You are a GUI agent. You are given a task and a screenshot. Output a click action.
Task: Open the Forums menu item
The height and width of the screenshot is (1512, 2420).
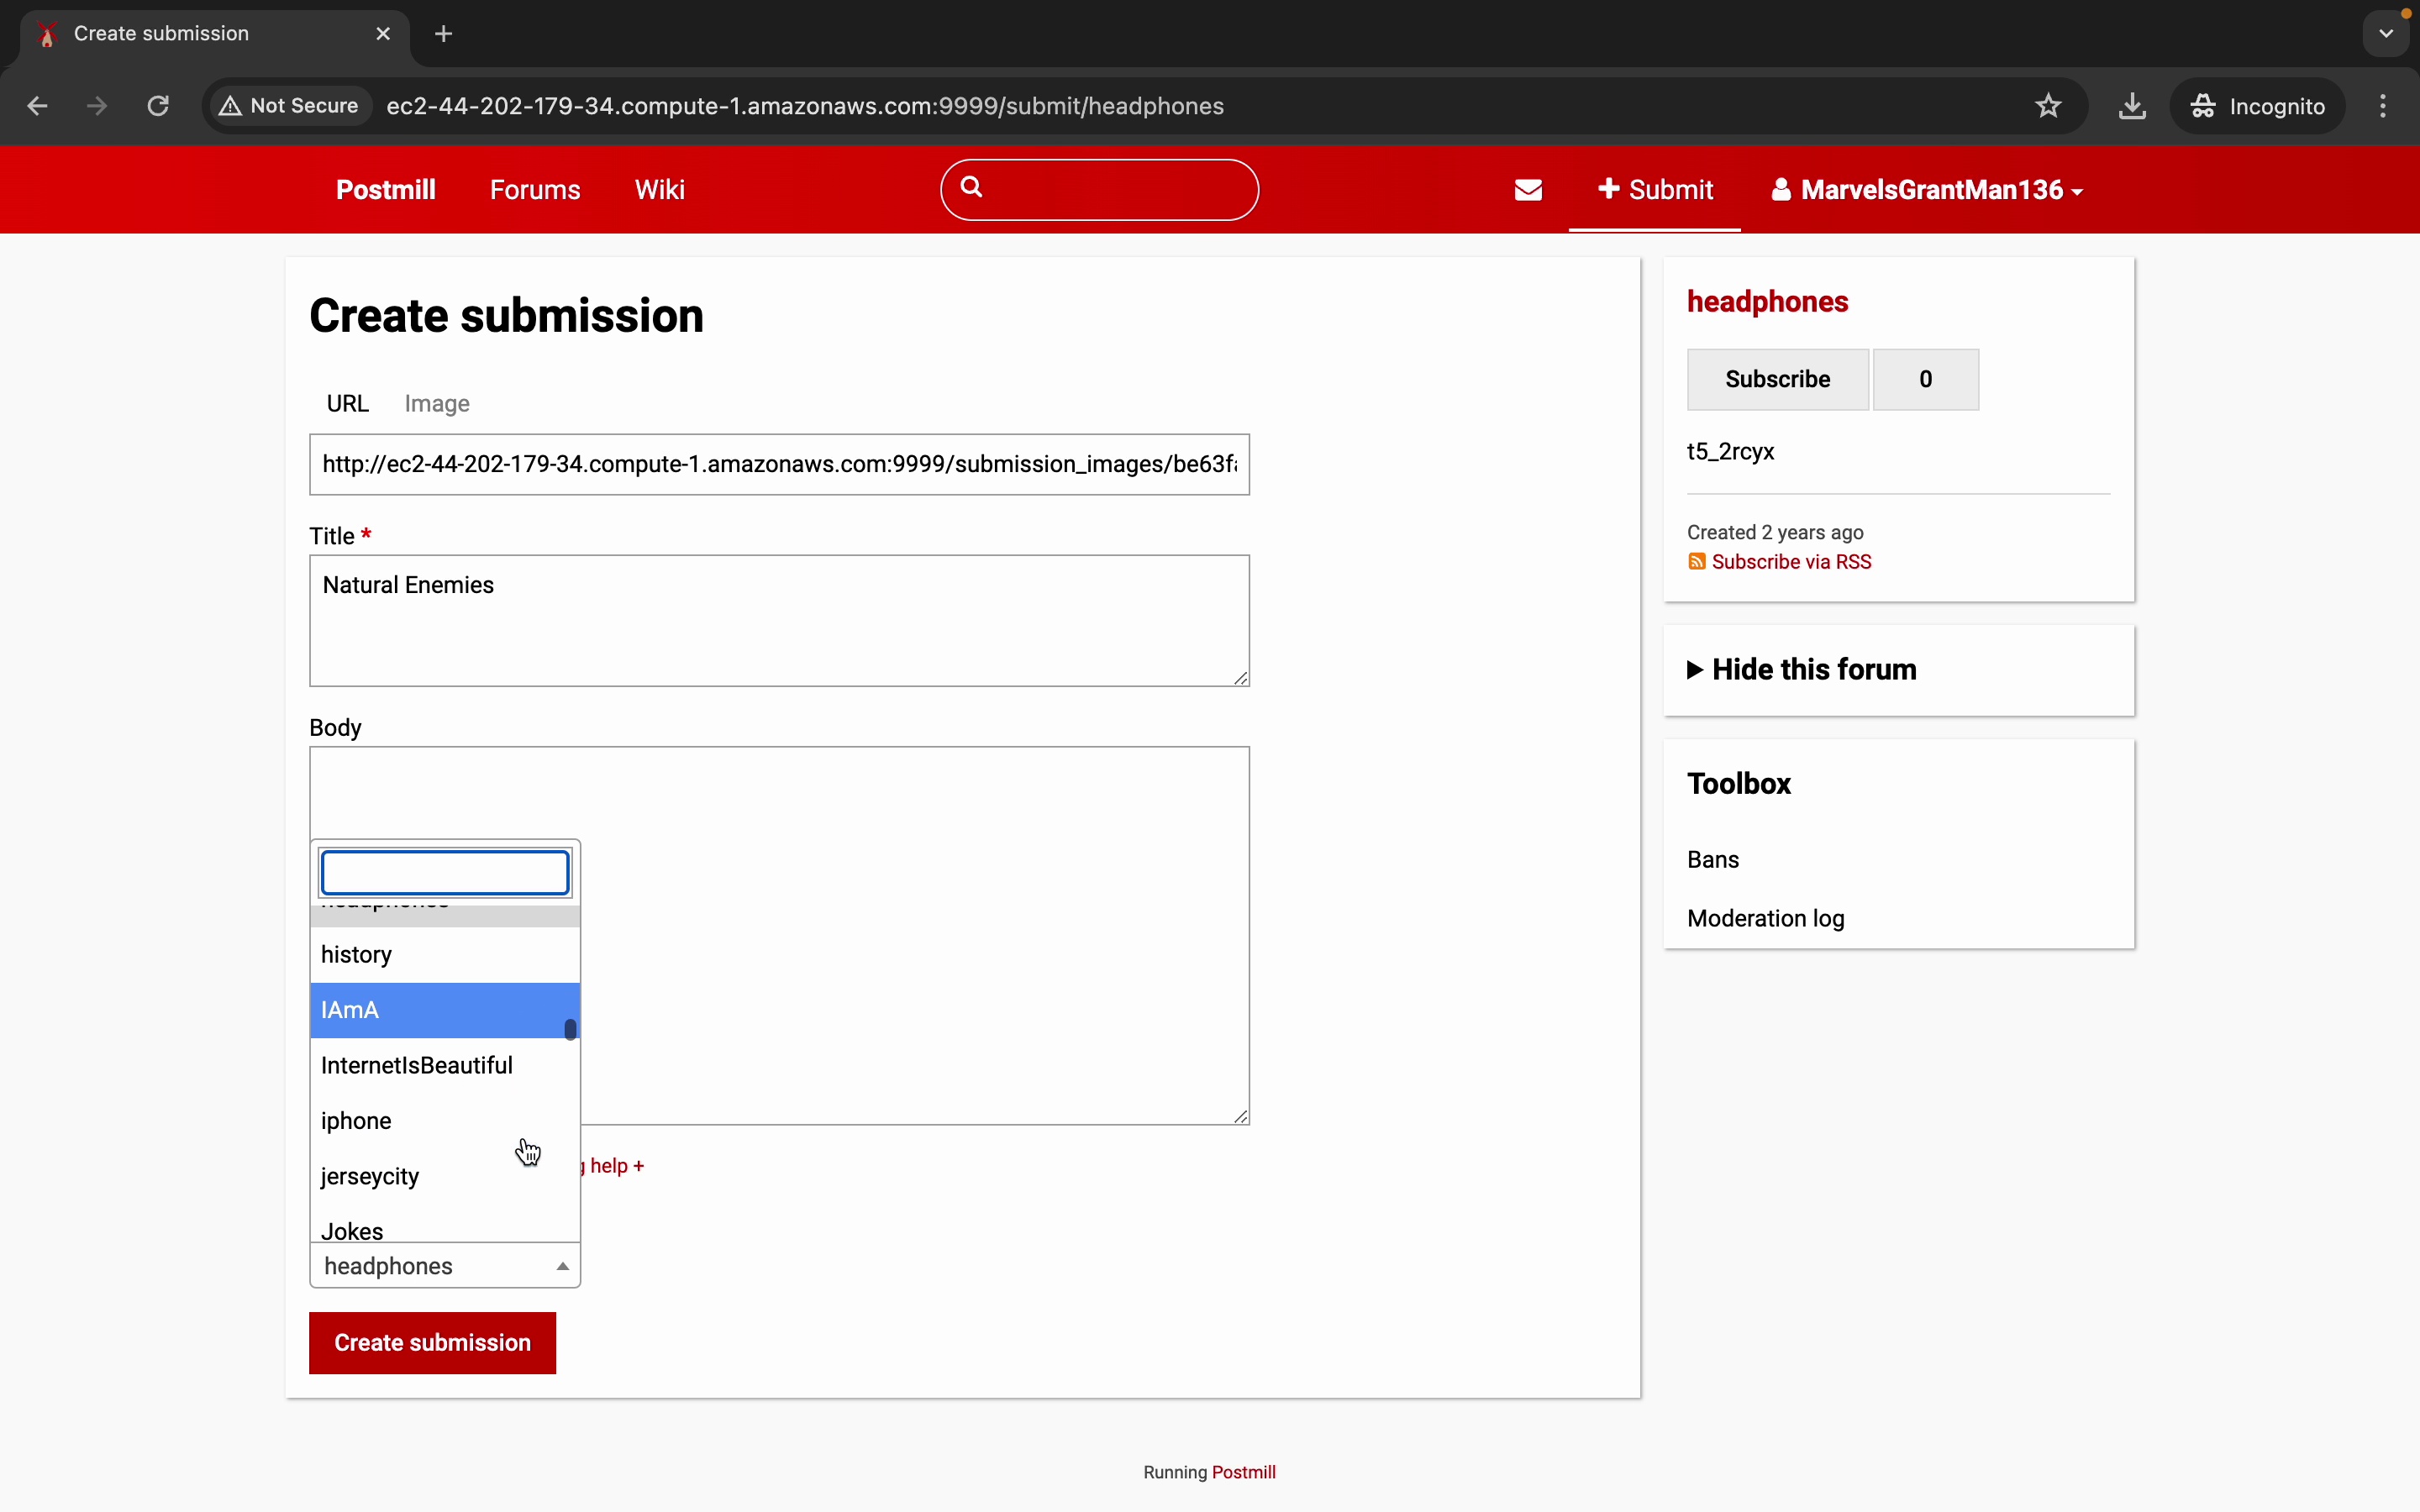pos(535,190)
